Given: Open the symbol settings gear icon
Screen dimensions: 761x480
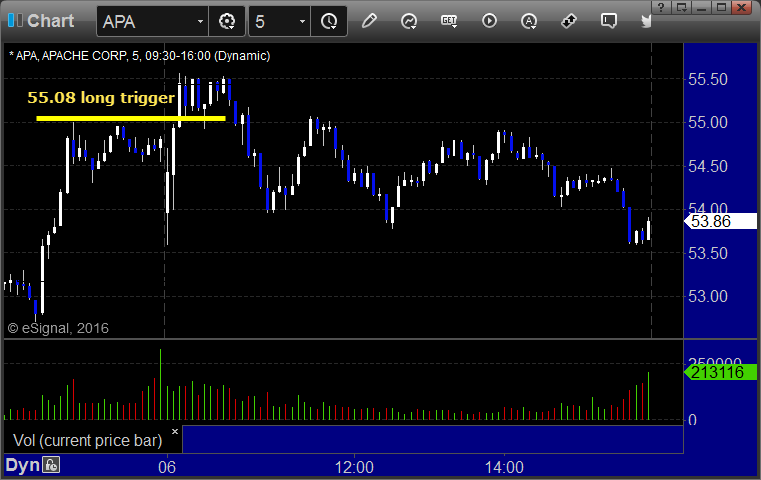Looking at the screenshot, I should (227, 21).
